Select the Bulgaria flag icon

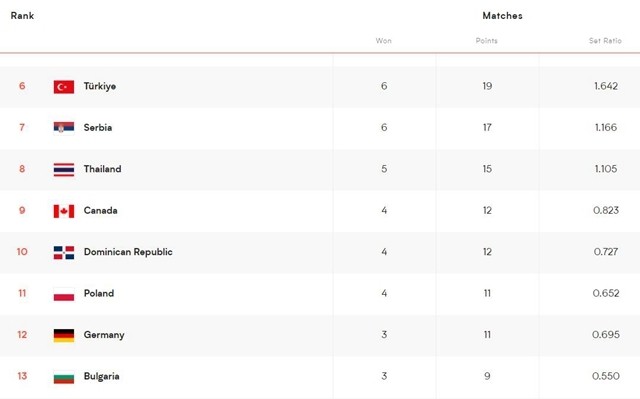click(64, 377)
